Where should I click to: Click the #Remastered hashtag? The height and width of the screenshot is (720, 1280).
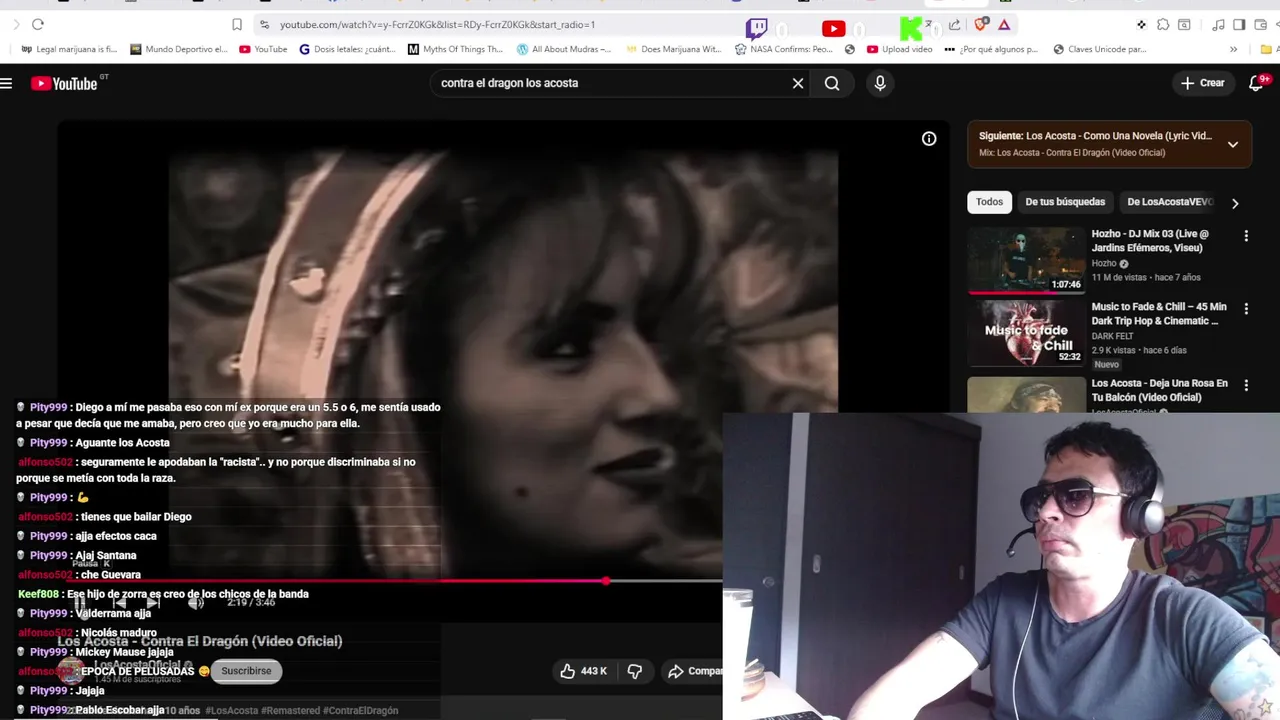291,710
